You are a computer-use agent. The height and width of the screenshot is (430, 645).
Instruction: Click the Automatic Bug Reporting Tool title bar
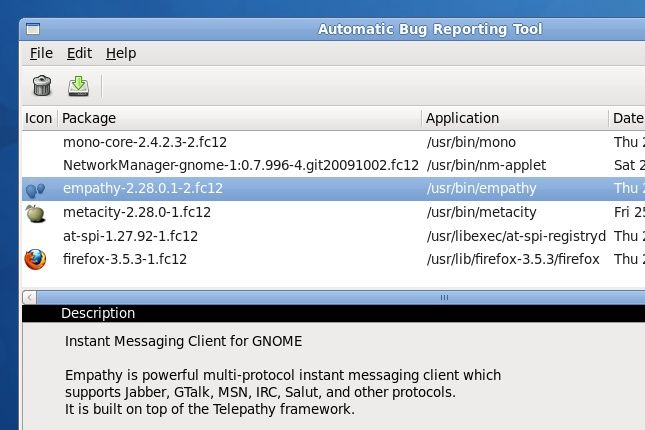click(x=430, y=29)
